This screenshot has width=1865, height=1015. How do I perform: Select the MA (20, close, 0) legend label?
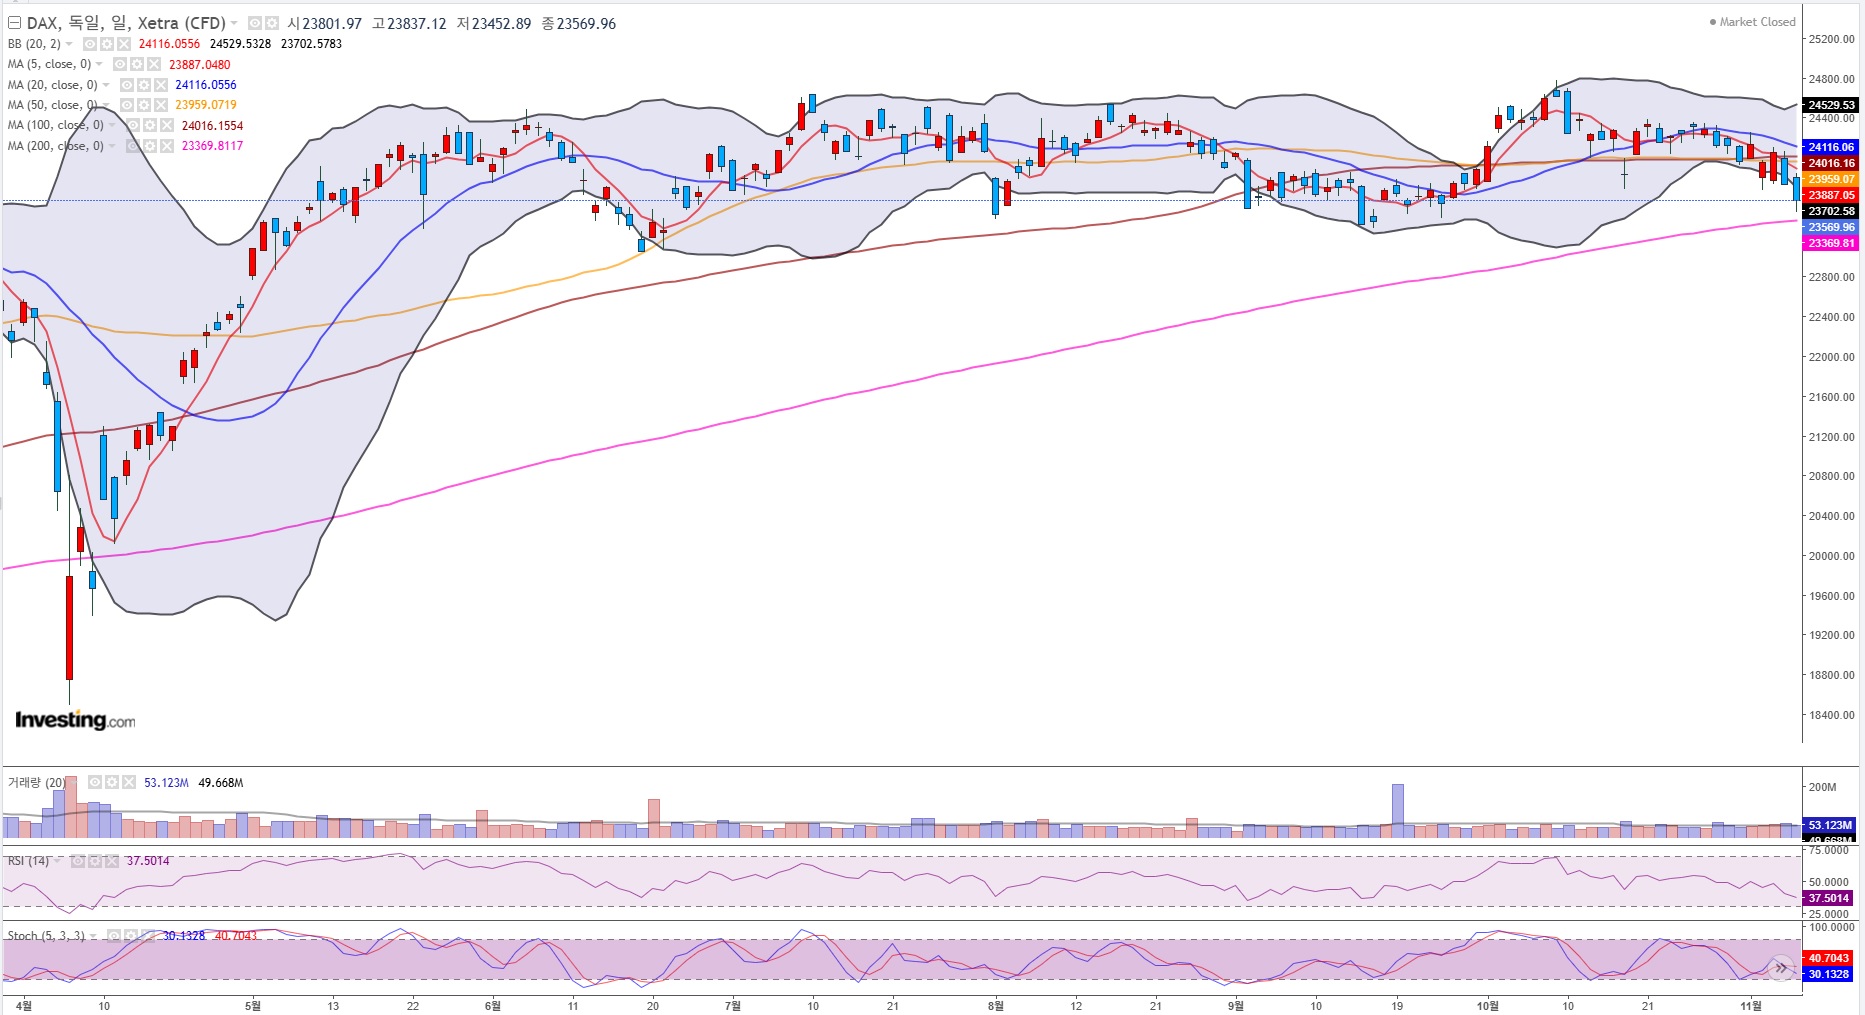point(52,85)
